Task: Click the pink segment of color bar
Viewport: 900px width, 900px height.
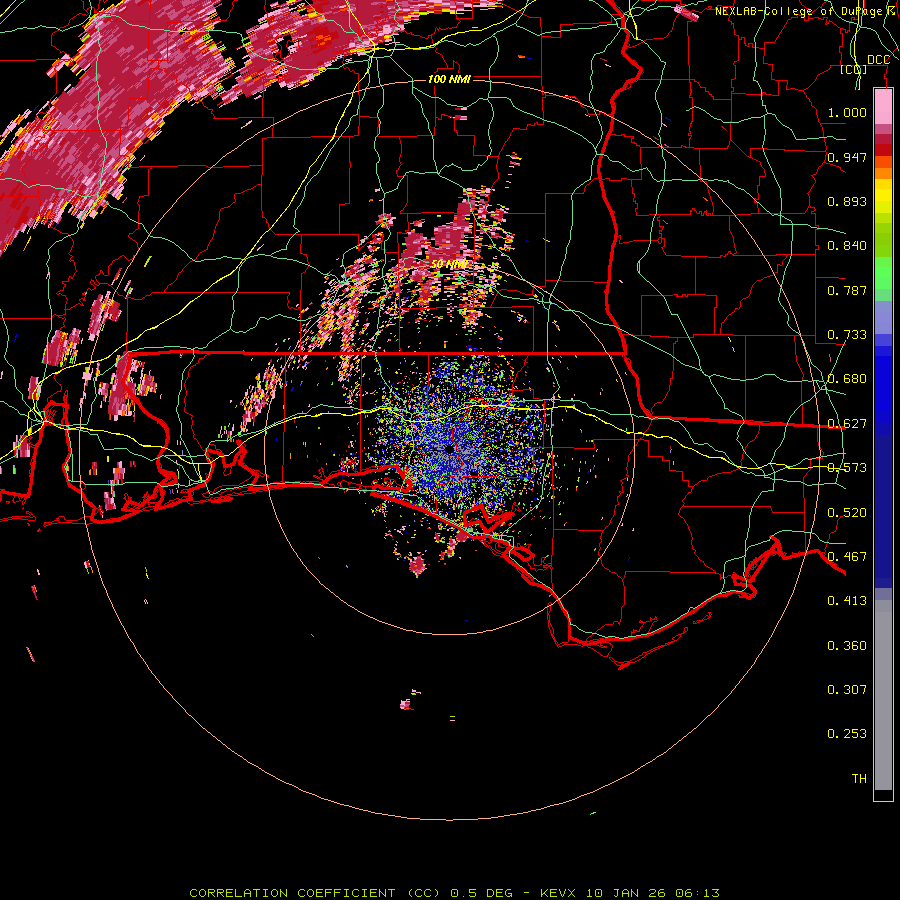Action: click(x=883, y=107)
